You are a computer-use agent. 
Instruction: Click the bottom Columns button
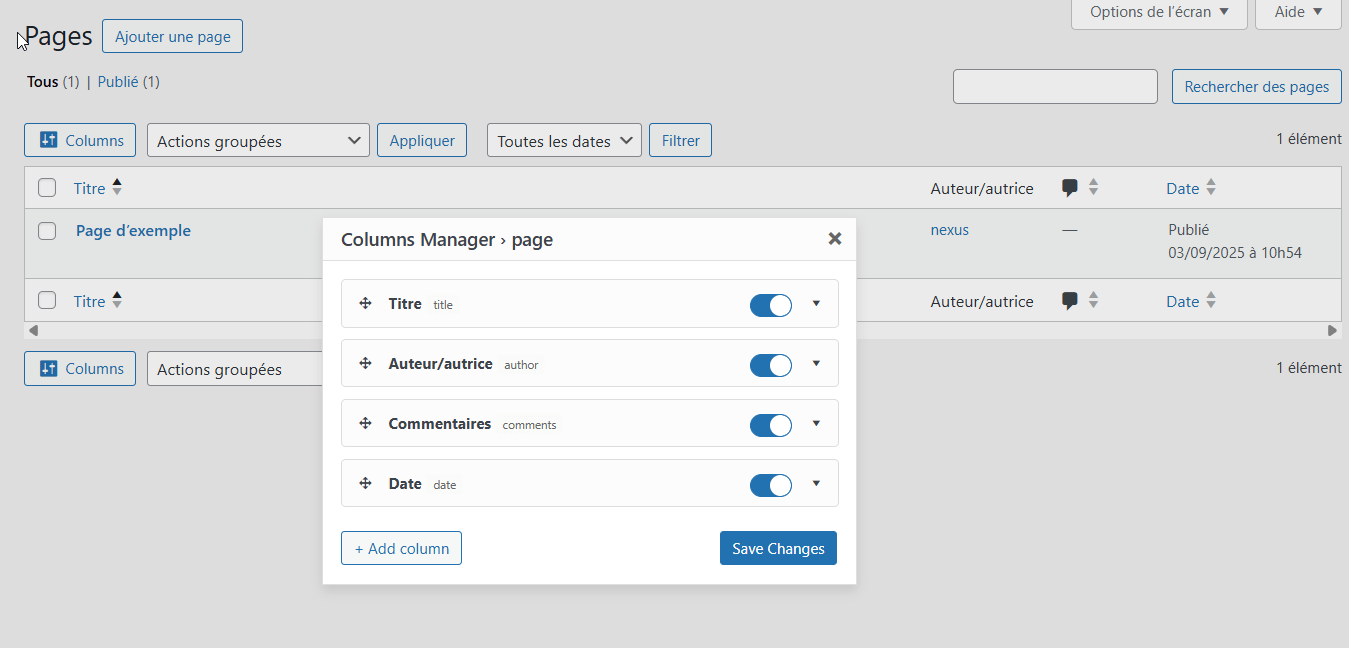(x=80, y=368)
